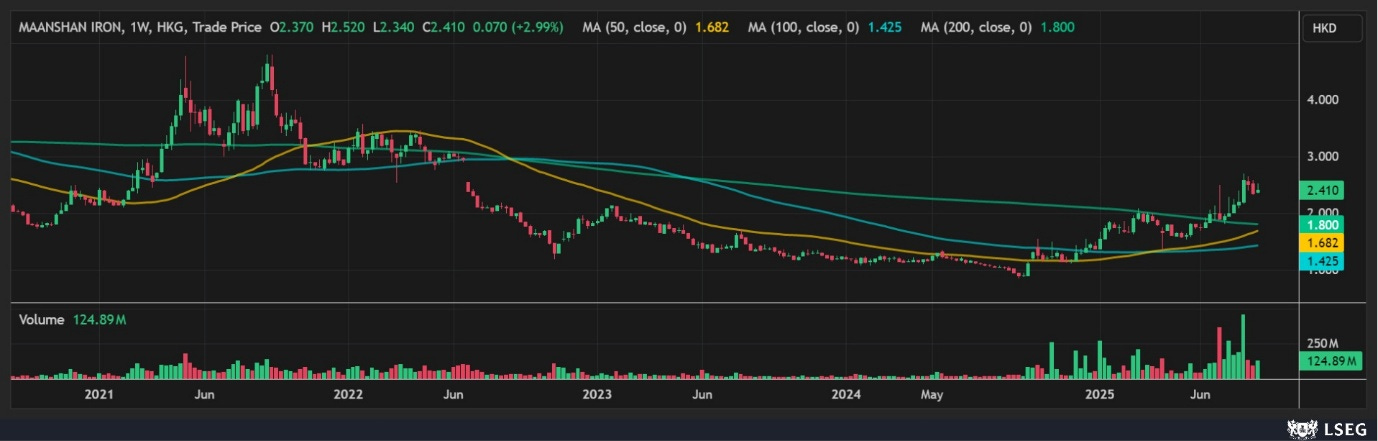Click the Volume indicator label
1378x441 pixels.
coord(42,320)
